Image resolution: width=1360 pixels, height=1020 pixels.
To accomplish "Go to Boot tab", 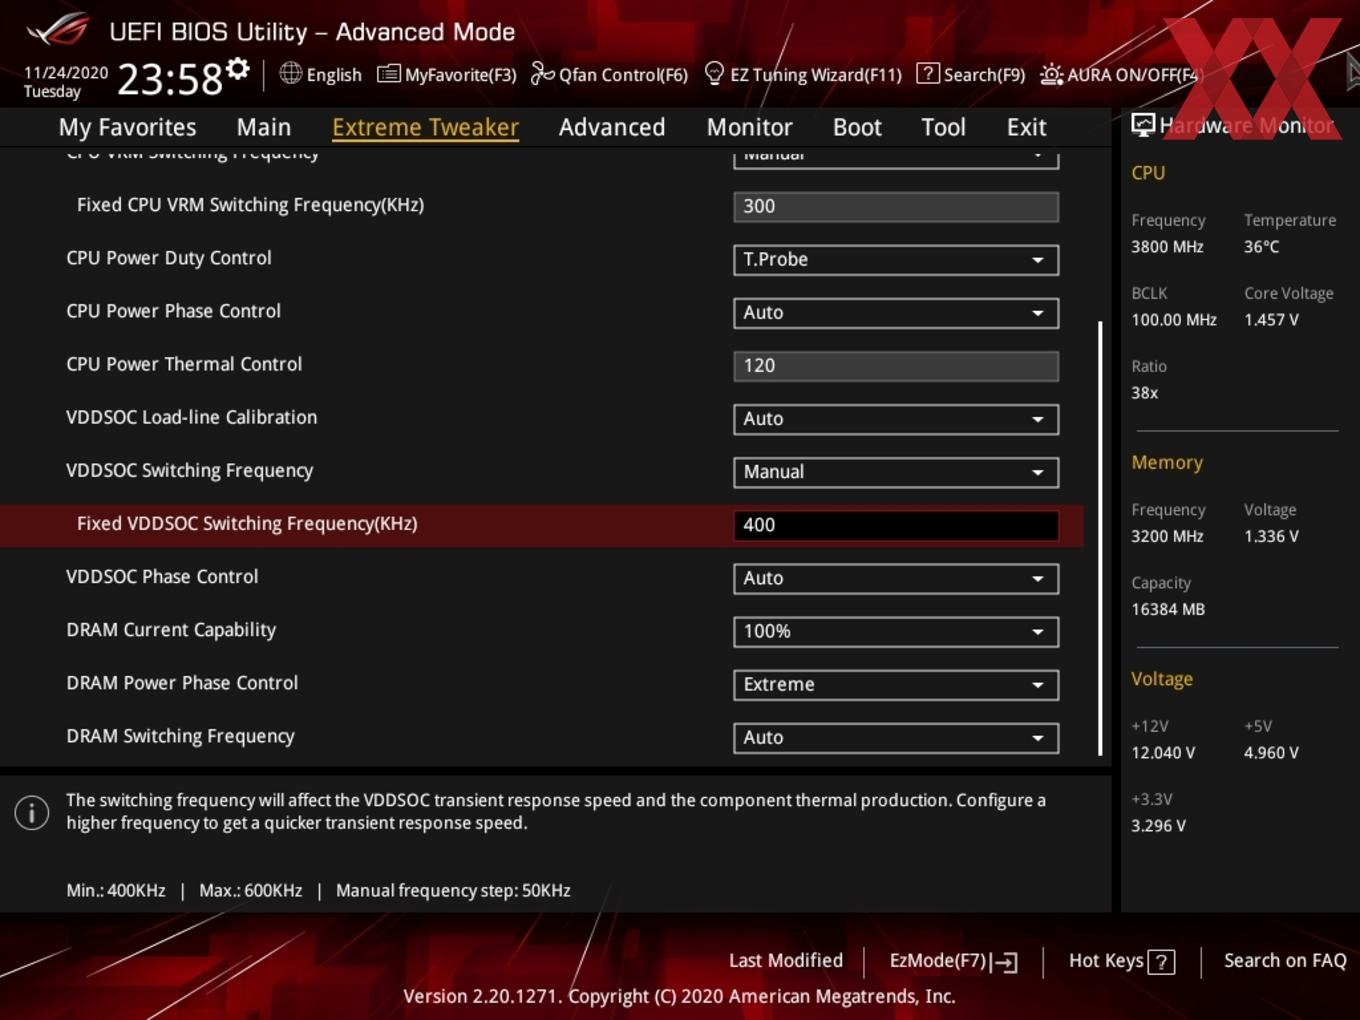I will [857, 127].
